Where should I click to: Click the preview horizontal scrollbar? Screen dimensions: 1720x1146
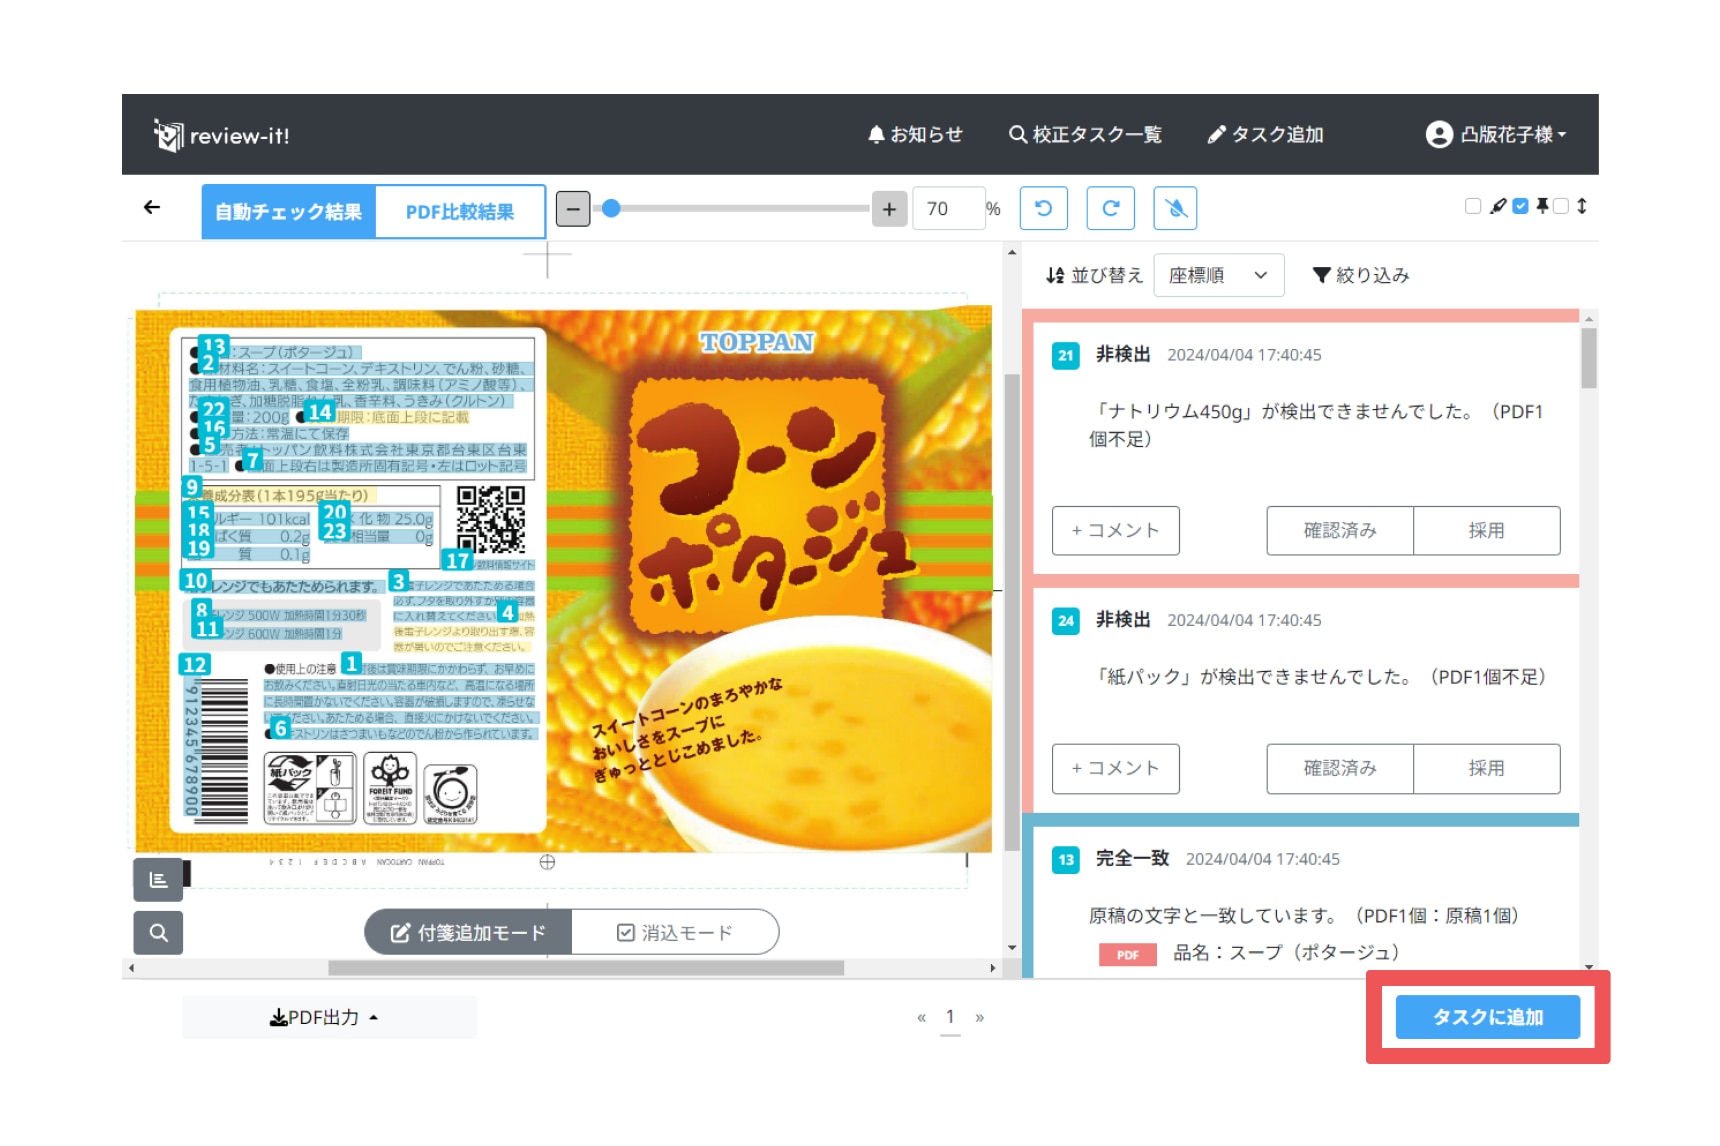point(586,968)
